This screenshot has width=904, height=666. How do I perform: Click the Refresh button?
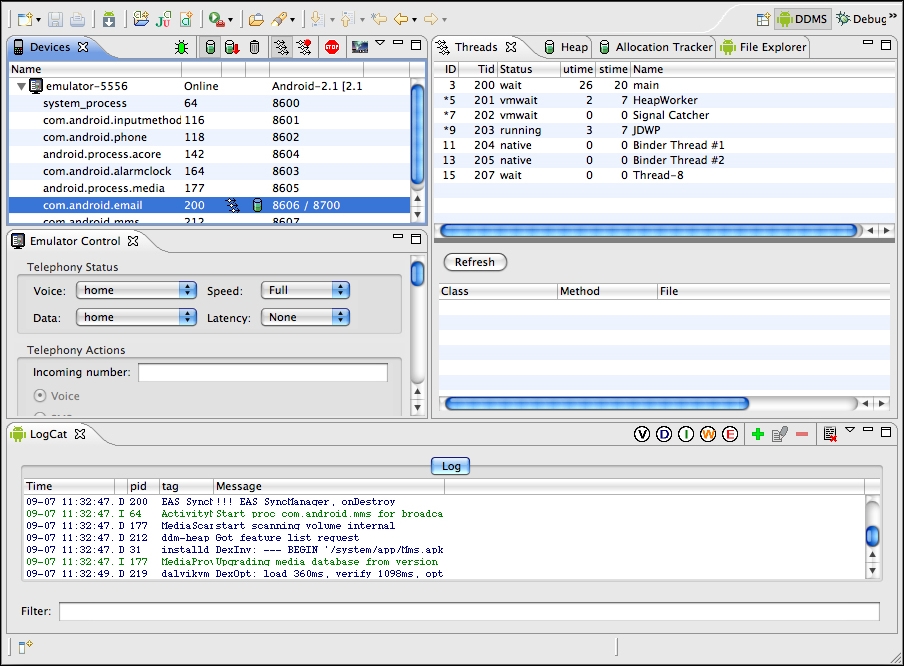pyautogui.click(x=475, y=262)
